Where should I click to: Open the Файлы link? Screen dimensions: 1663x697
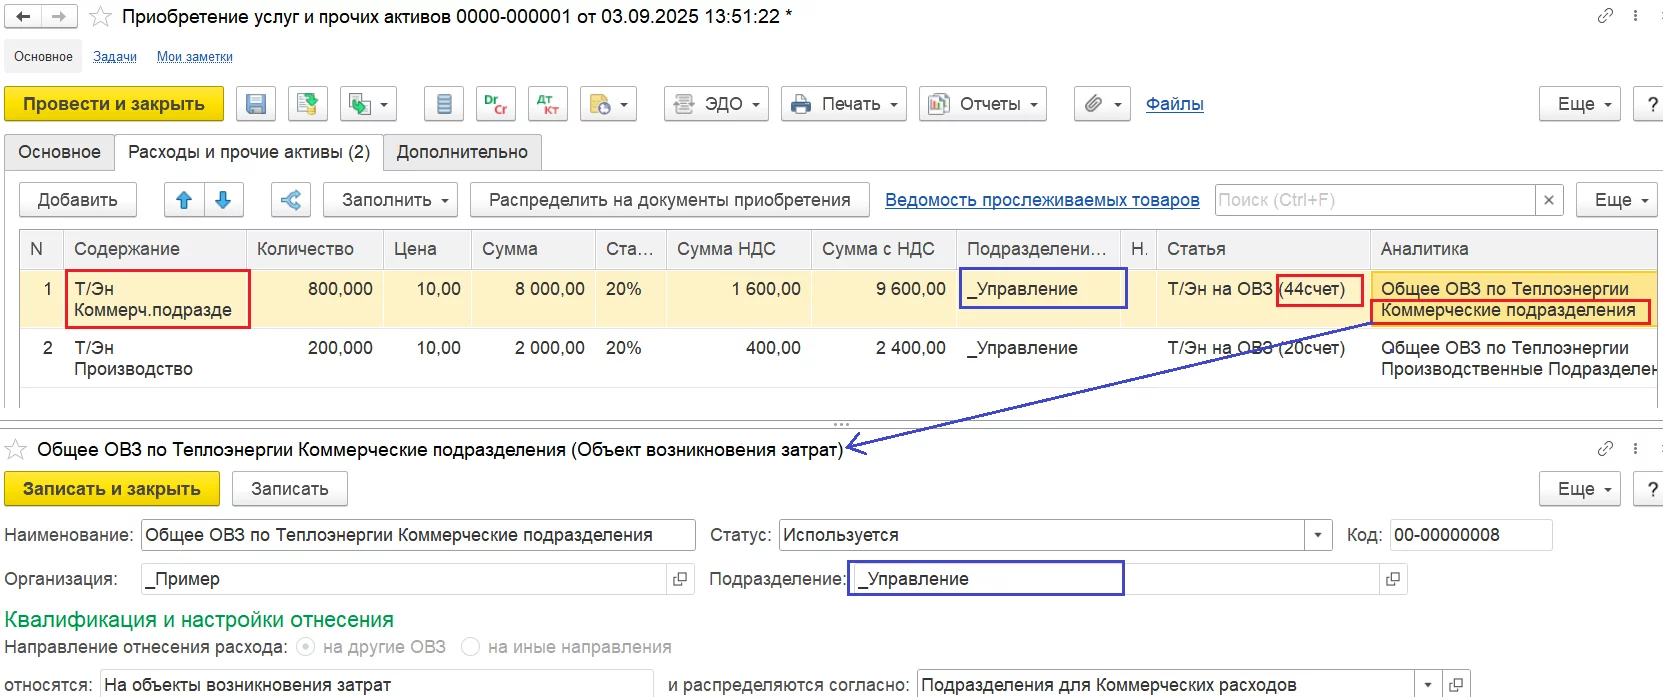point(1175,104)
